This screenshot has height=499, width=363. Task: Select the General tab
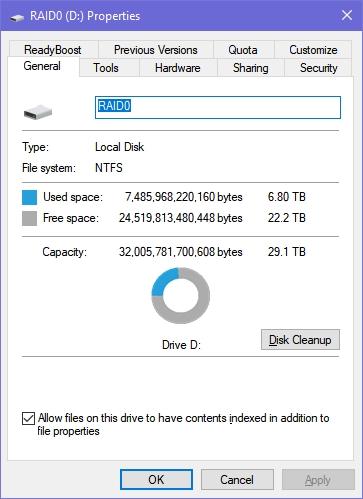click(43, 66)
